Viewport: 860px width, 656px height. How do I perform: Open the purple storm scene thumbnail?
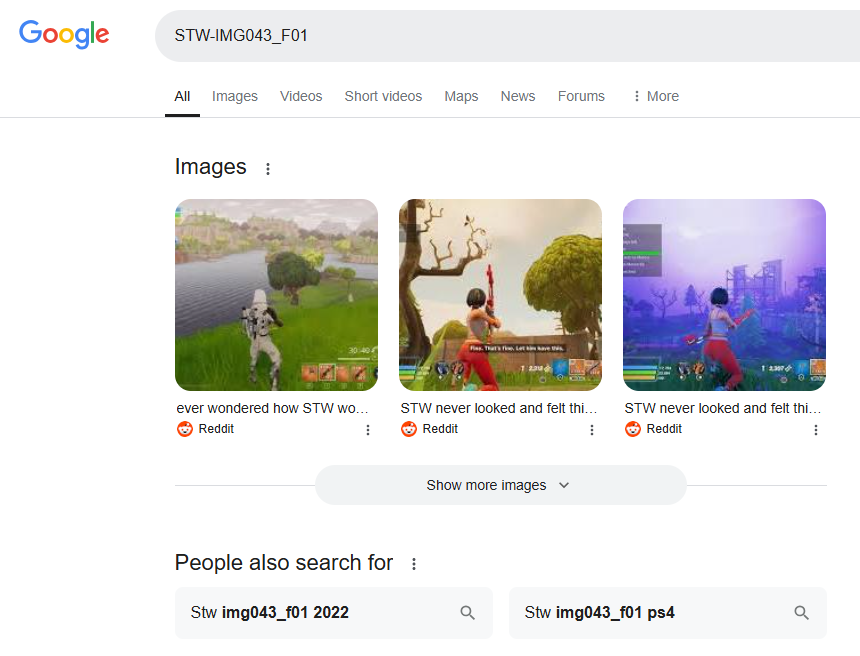click(x=725, y=295)
